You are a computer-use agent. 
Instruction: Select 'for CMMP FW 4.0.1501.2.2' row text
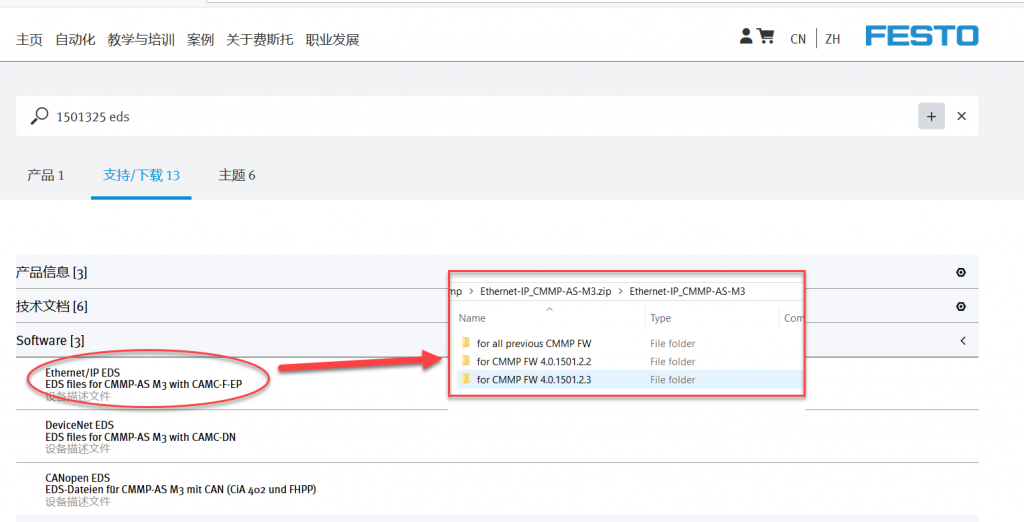[x=534, y=361]
